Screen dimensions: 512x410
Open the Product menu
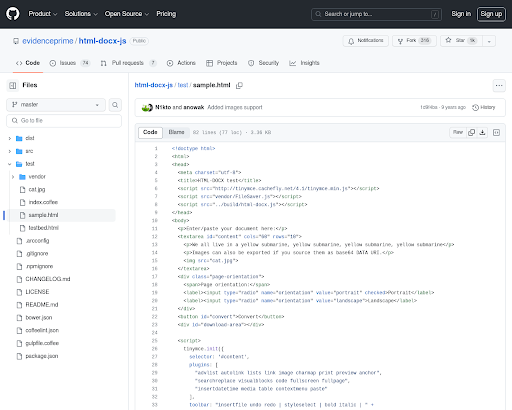43,14
